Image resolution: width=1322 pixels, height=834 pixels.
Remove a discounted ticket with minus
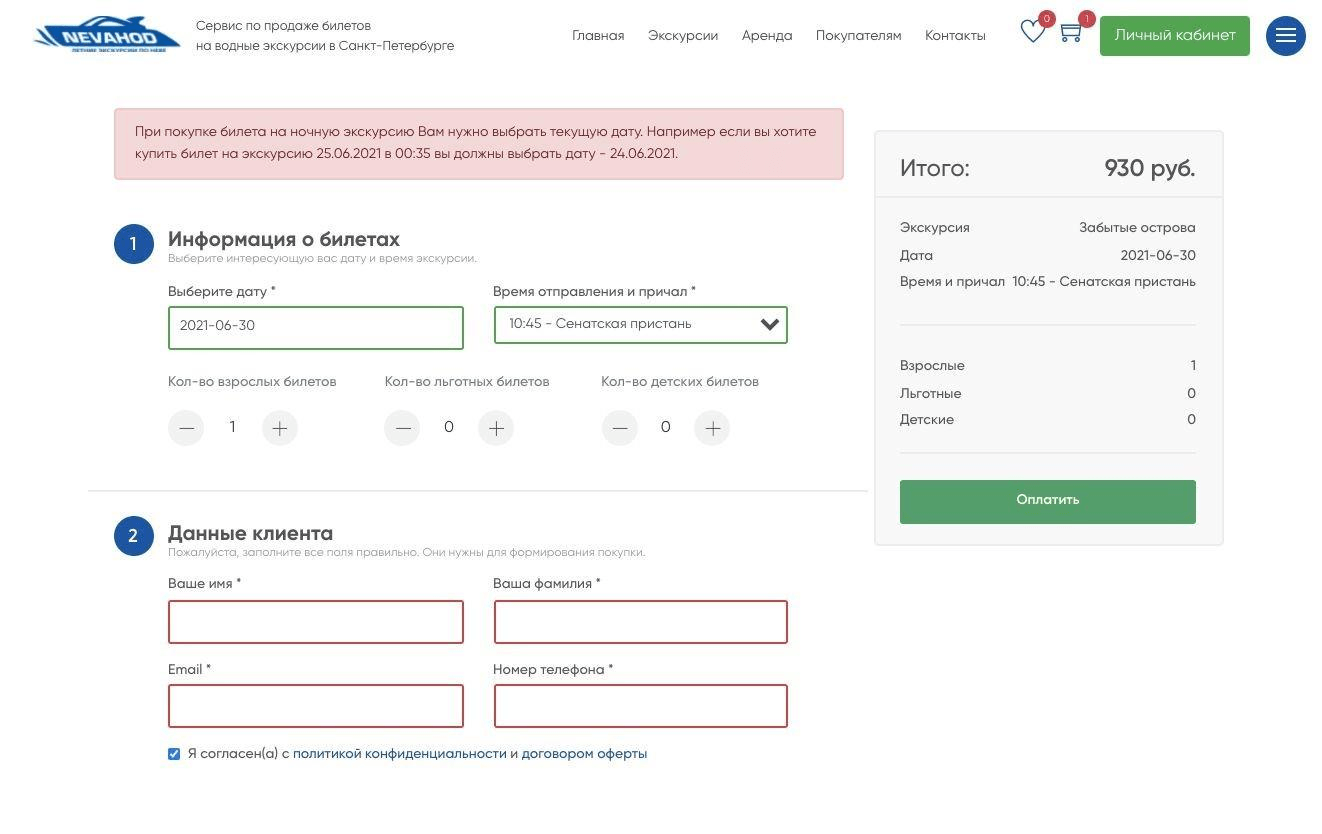(402, 428)
